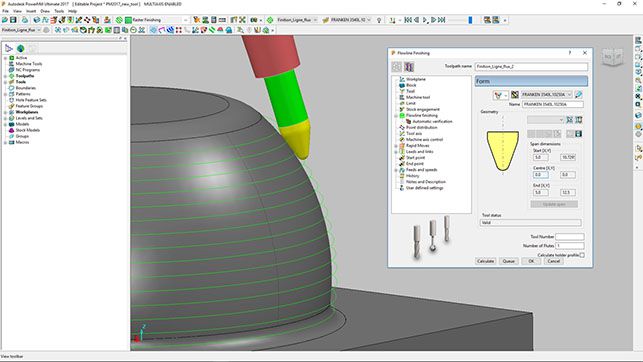Expand the Feeds and speeds node
Image resolution: width=643 pixels, height=362 pixels.
[396, 170]
